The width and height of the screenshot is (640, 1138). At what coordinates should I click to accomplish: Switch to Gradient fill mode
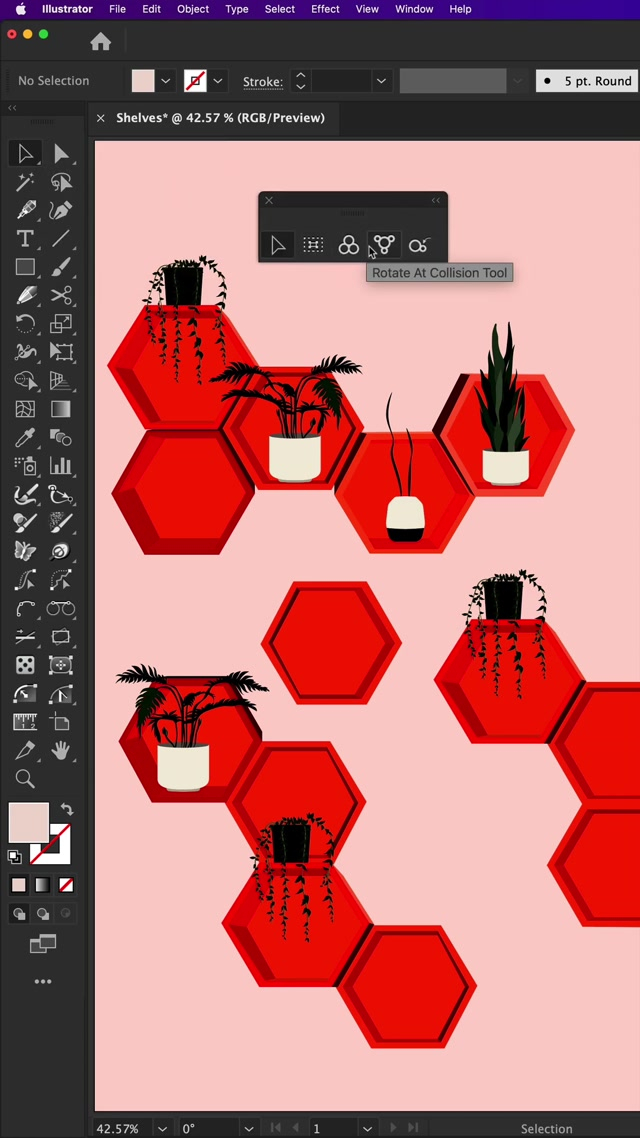42,885
